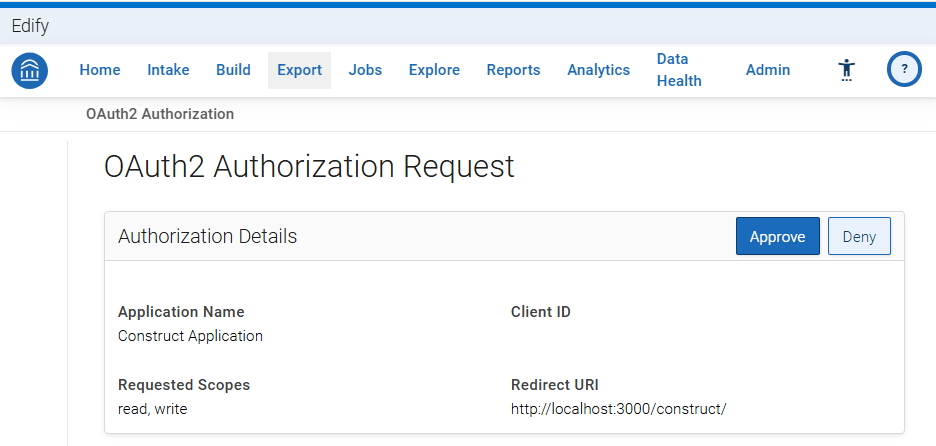Go to the Analytics section

click(599, 70)
